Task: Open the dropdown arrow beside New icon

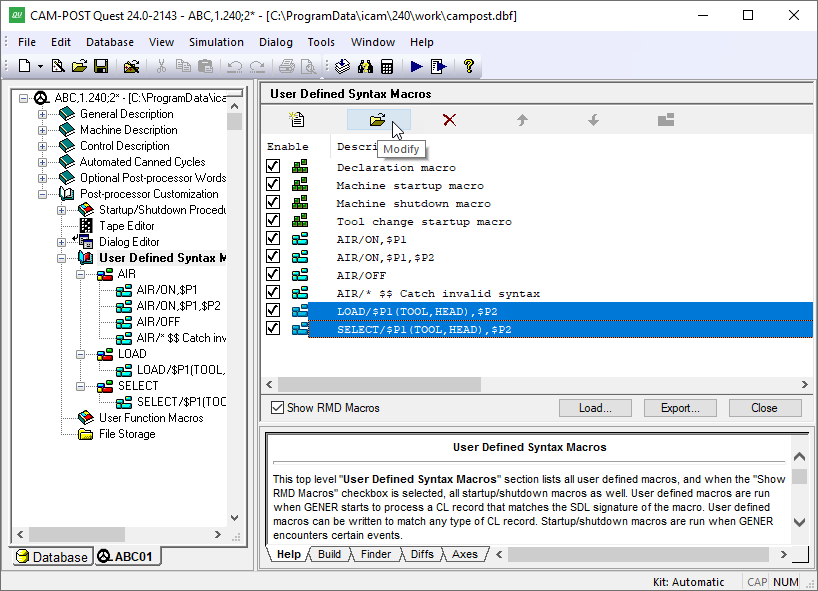Action: [40, 66]
